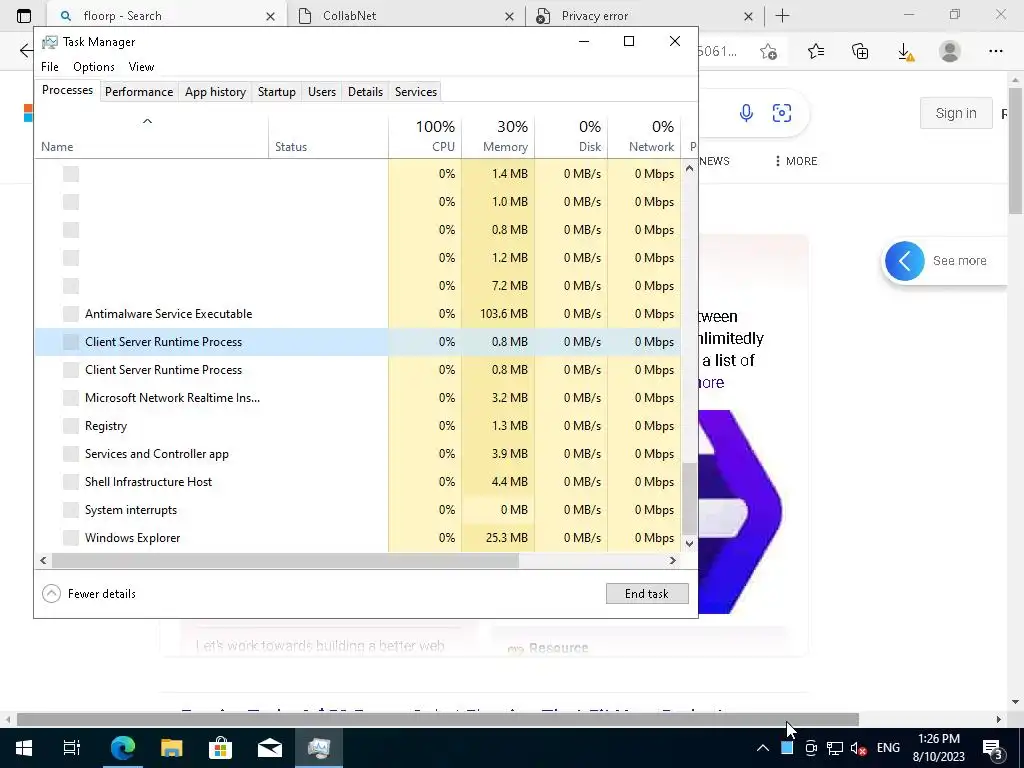Close the floorp - Search browser tab
This screenshot has height=768, width=1024.
270,16
